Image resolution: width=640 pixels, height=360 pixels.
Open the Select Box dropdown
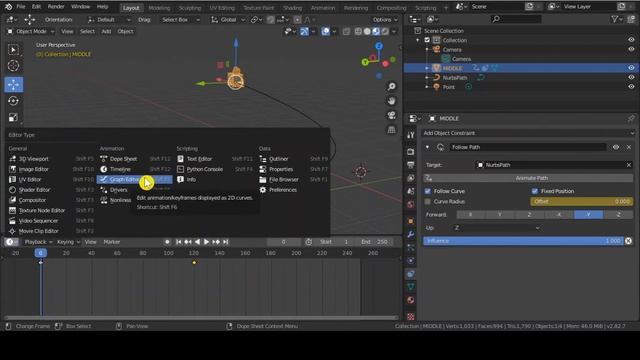(181, 20)
